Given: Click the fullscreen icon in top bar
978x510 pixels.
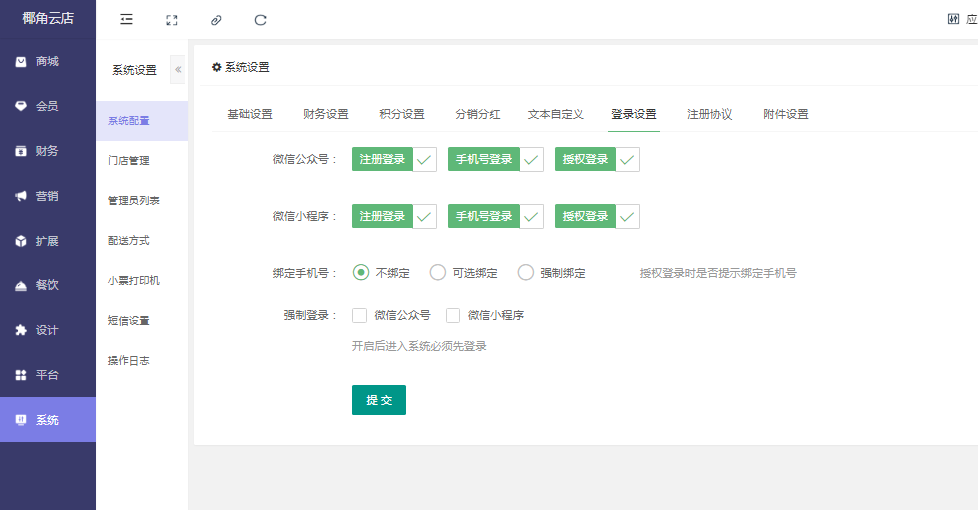Looking at the screenshot, I should coord(171,20).
